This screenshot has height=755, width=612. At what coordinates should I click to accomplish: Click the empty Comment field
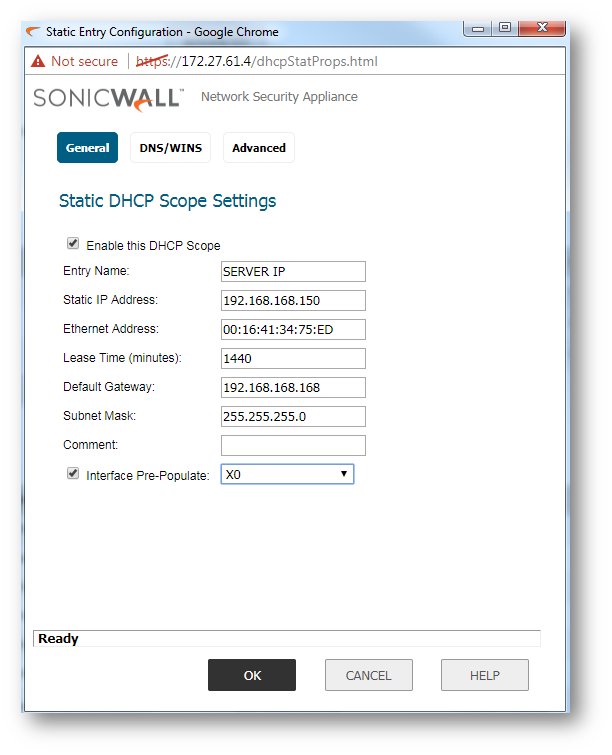293,445
